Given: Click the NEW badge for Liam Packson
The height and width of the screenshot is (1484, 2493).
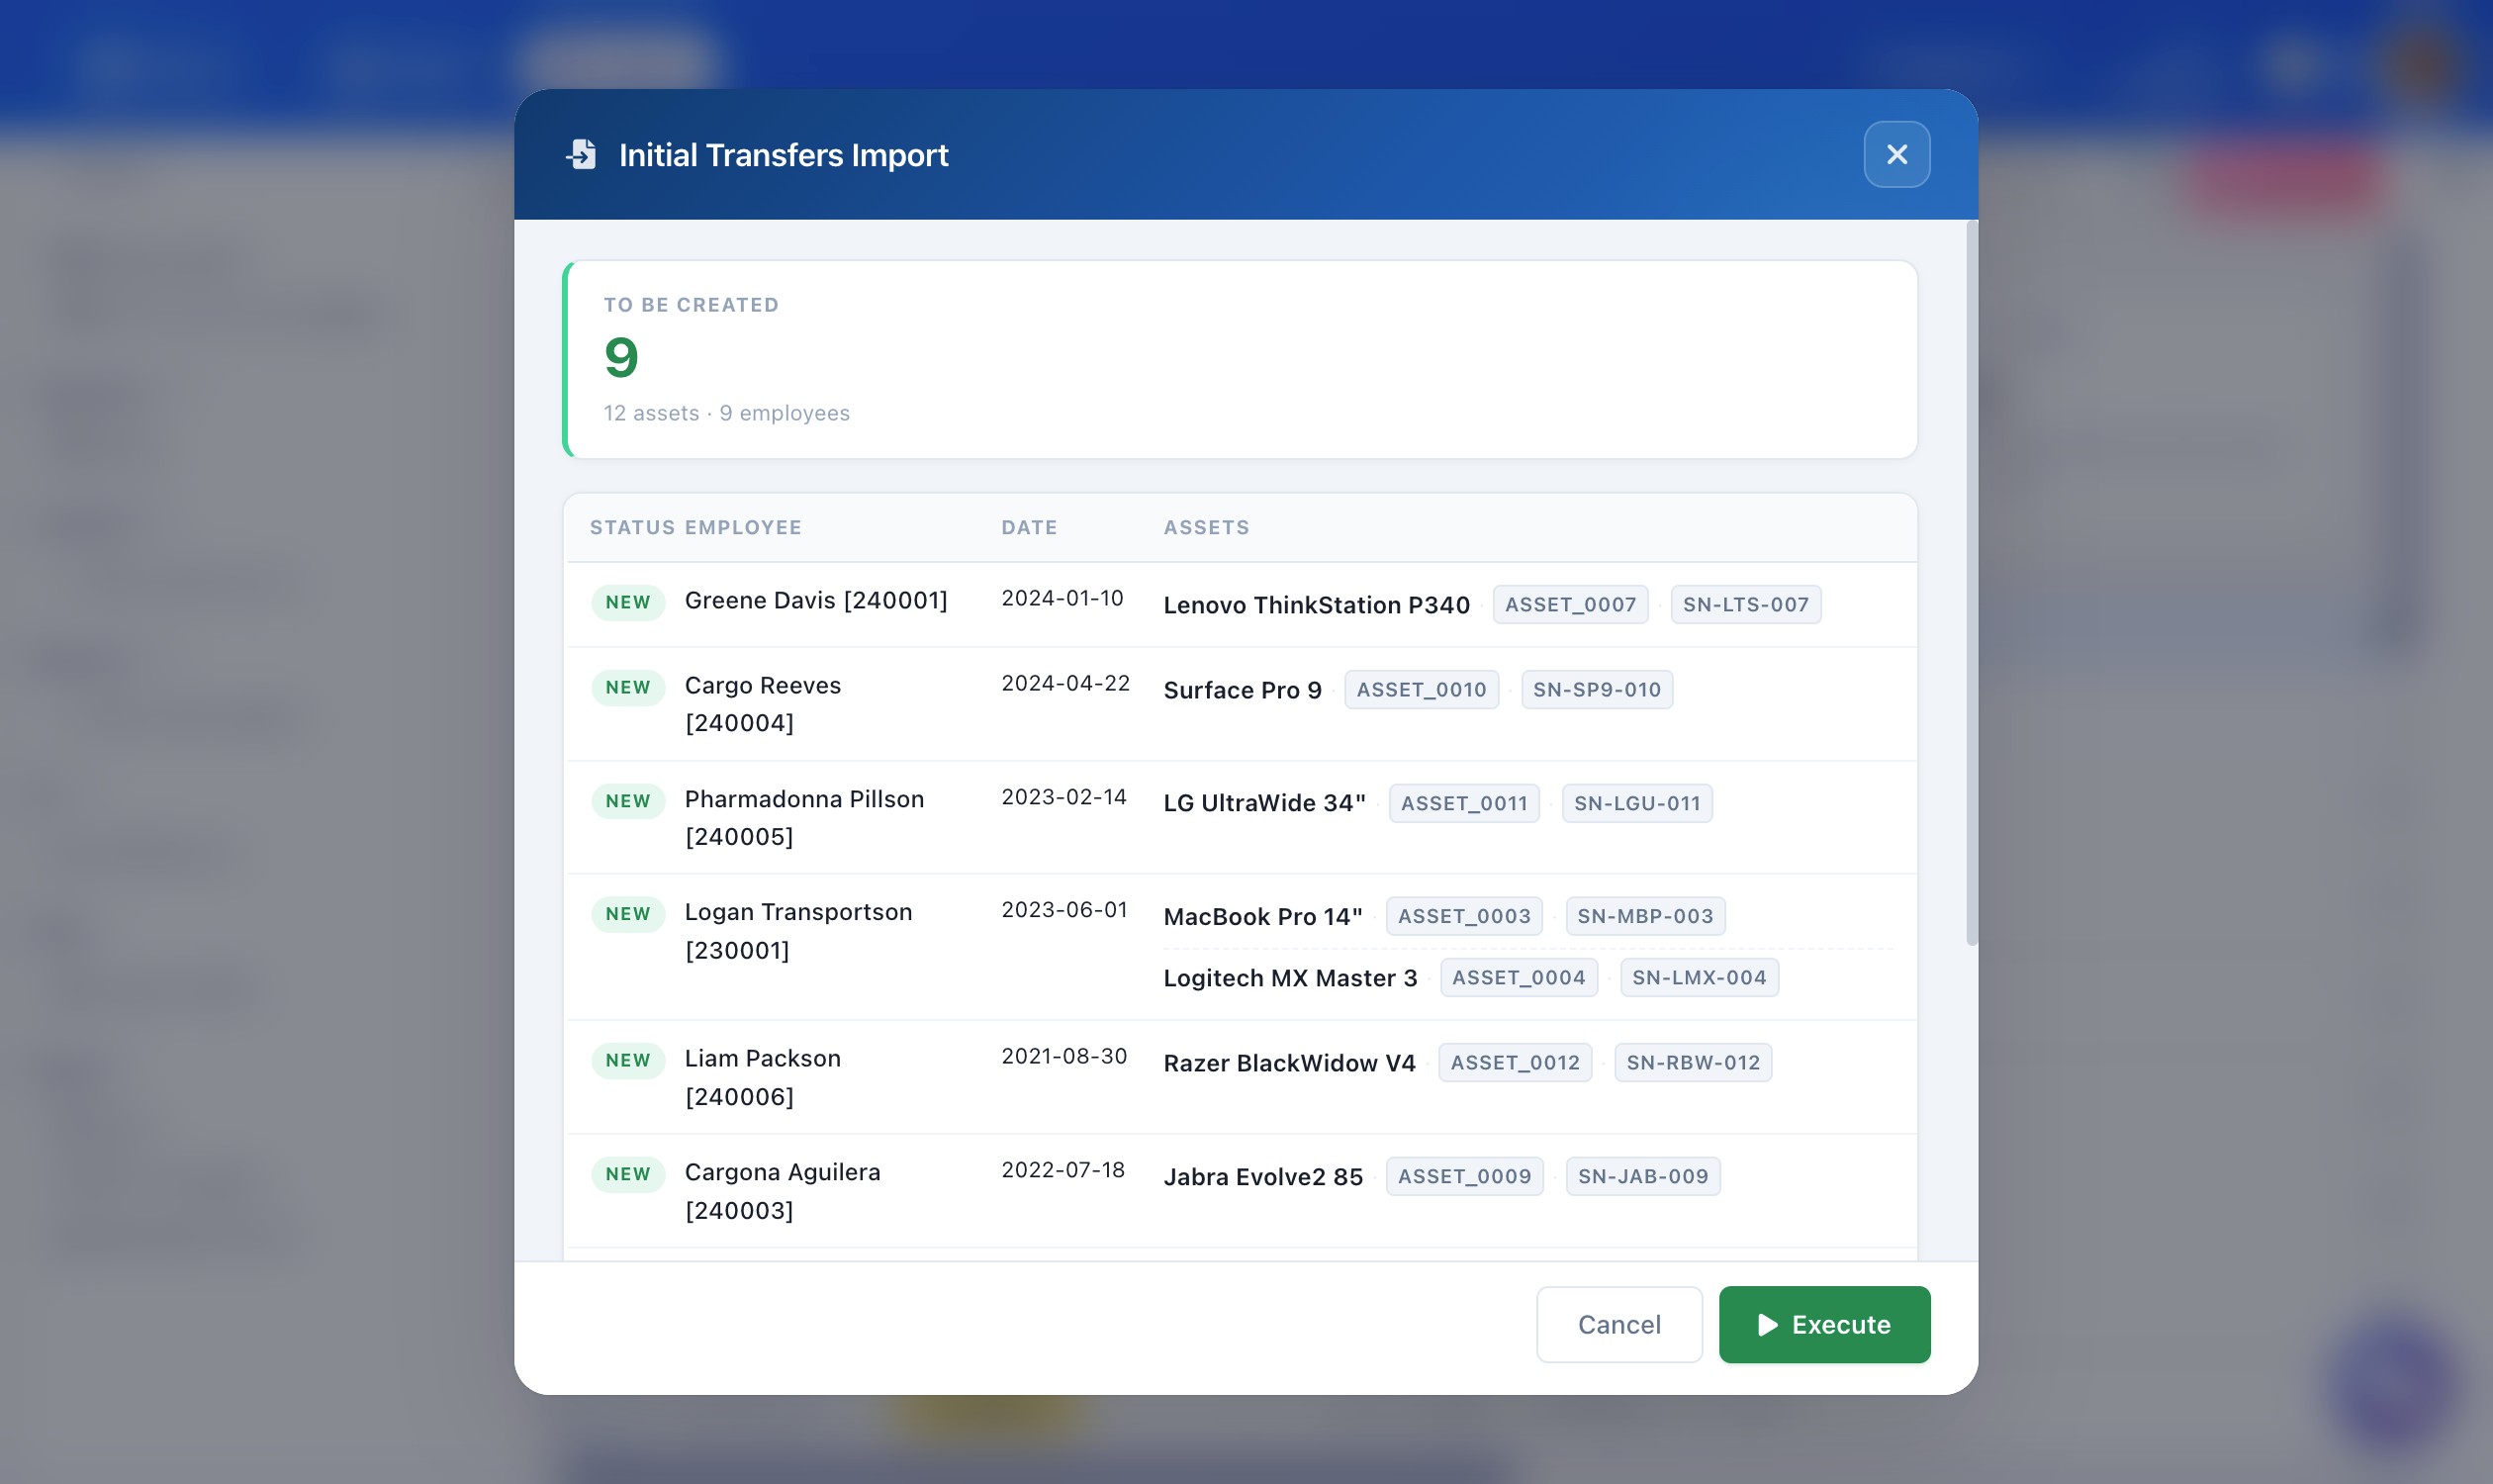Looking at the screenshot, I should (628, 1060).
